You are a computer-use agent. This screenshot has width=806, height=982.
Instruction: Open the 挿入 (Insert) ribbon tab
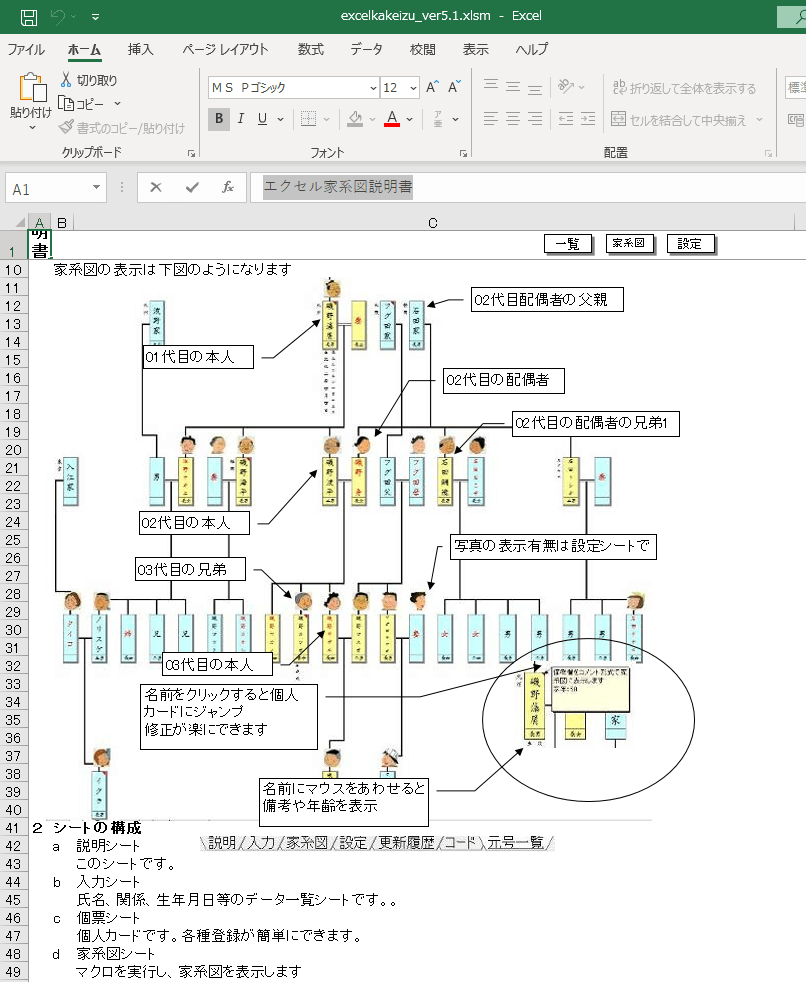click(140, 49)
